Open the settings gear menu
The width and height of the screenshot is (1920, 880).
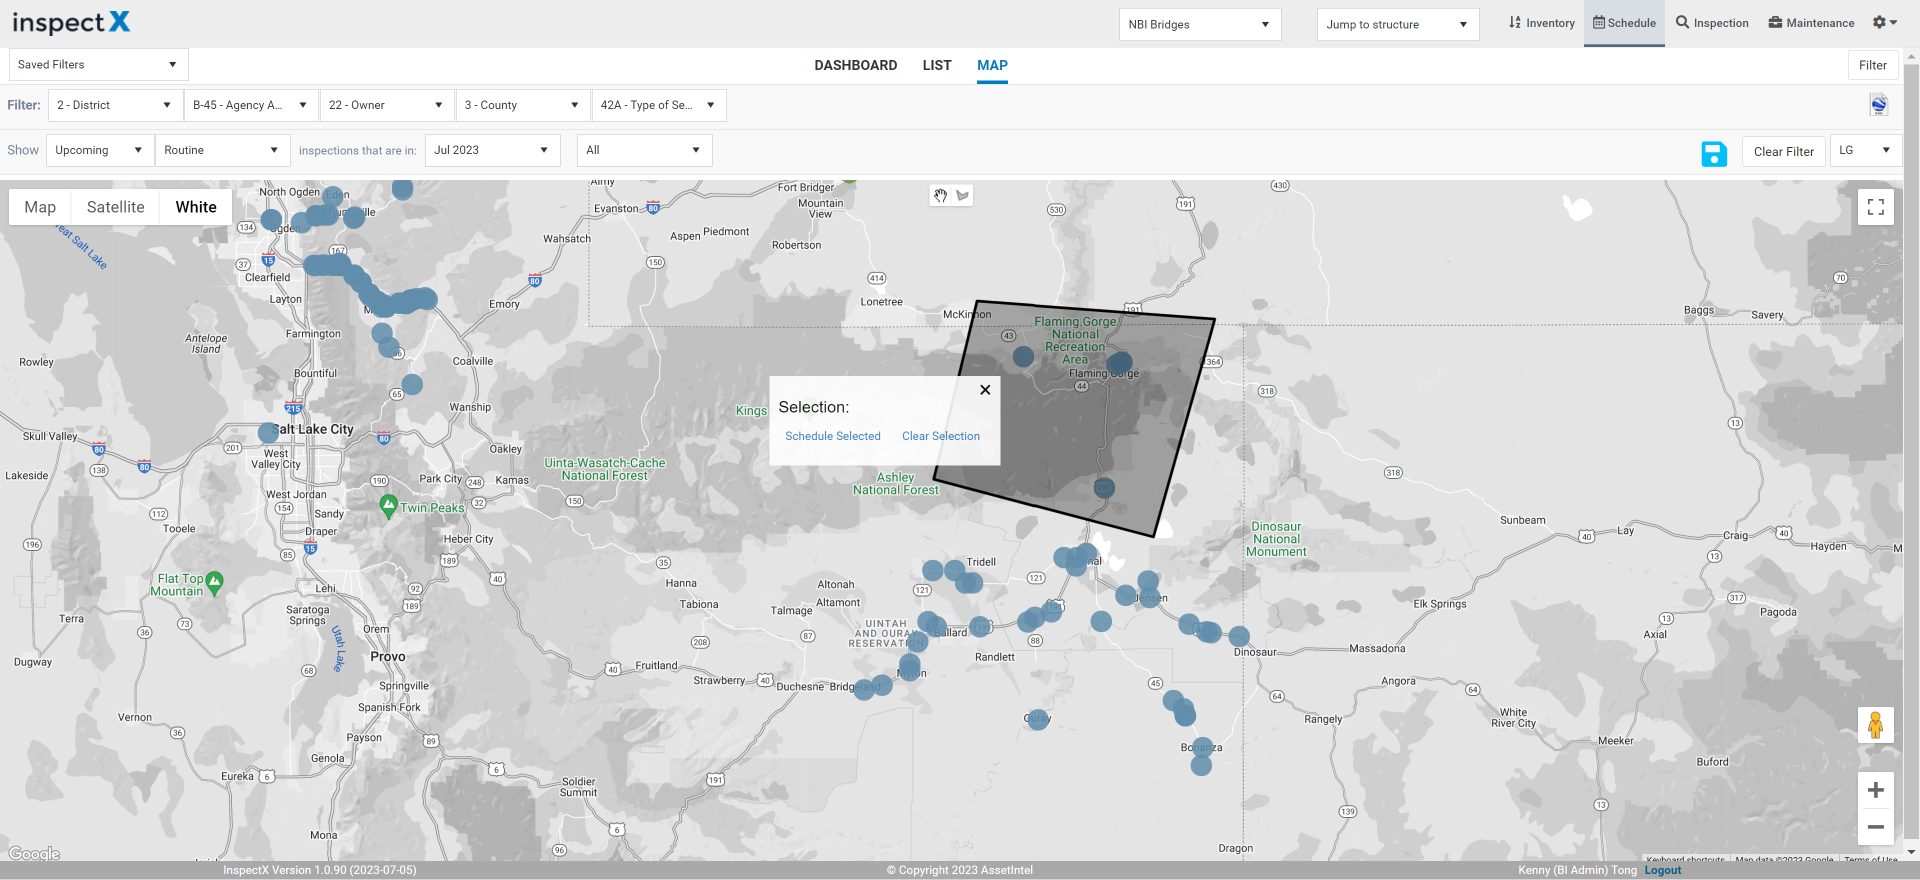(x=1885, y=23)
